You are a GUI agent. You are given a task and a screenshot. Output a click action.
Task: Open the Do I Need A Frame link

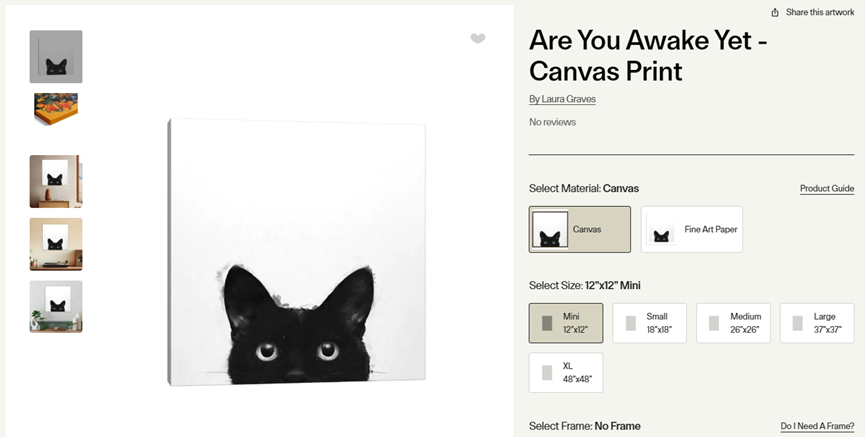point(817,427)
